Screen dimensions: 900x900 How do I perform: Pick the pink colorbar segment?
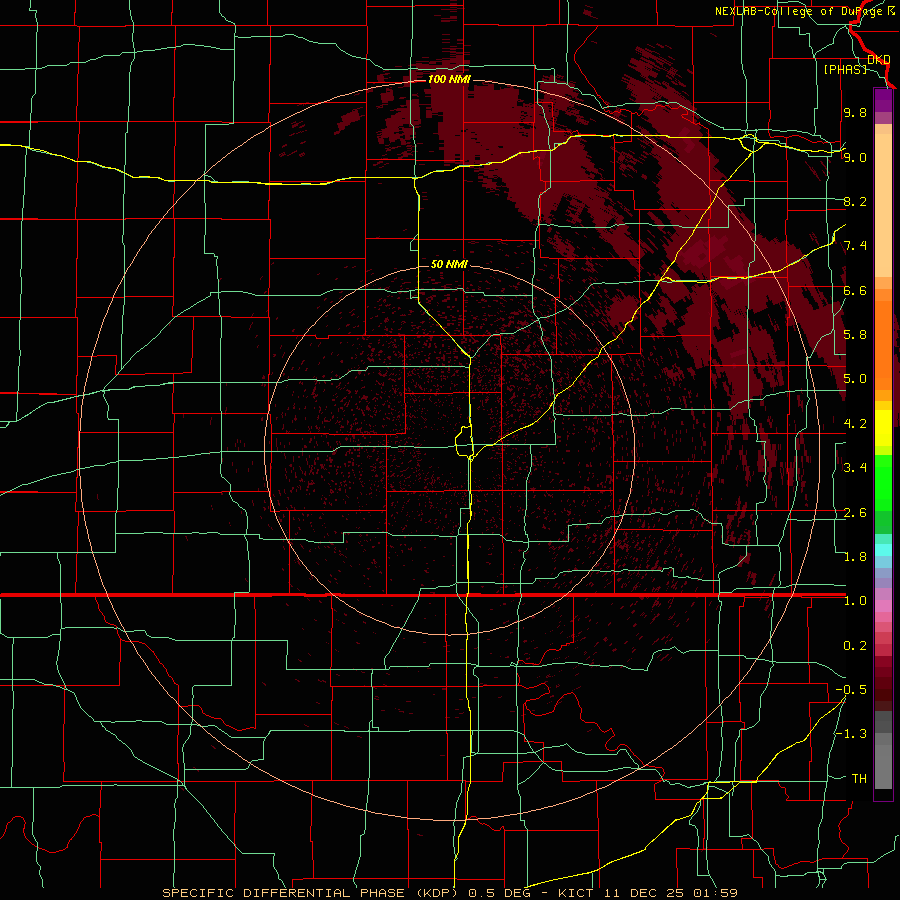(883, 606)
